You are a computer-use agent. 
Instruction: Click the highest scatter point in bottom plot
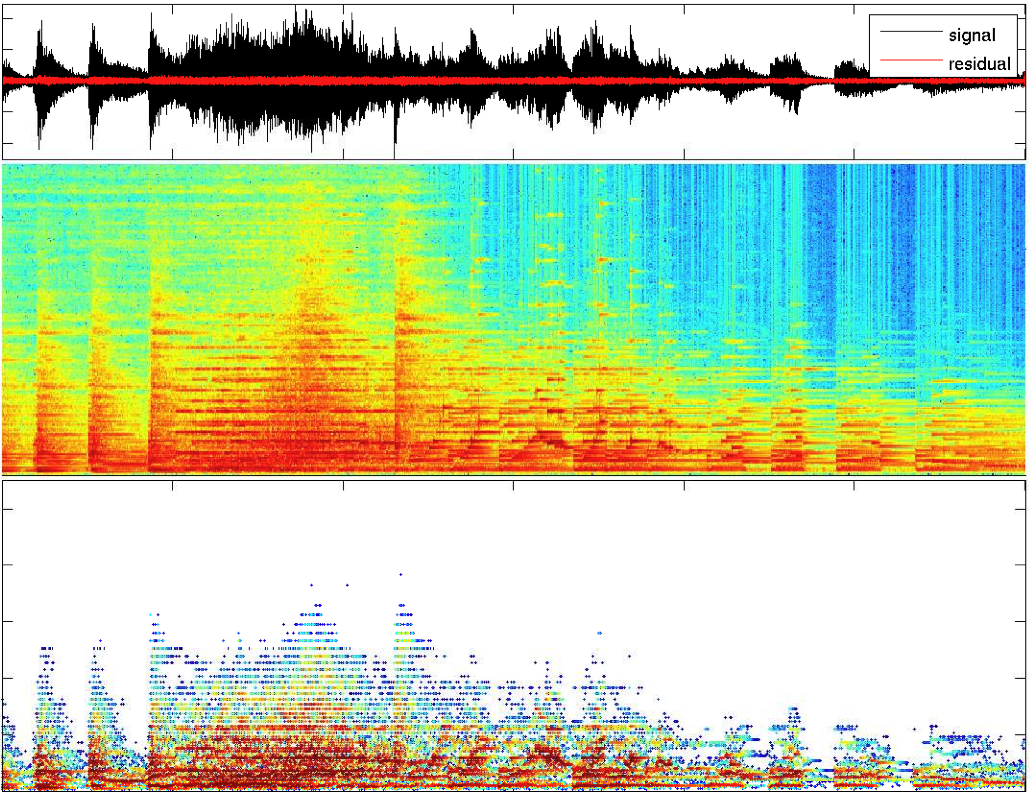(x=401, y=575)
